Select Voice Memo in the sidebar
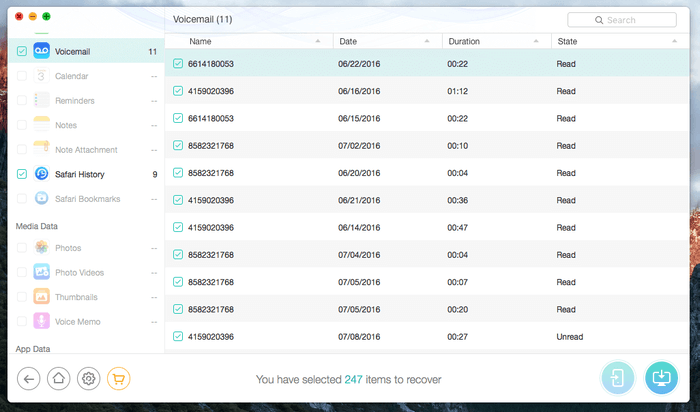The height and width of the screenshot is (412, 700). click(76, 321)
